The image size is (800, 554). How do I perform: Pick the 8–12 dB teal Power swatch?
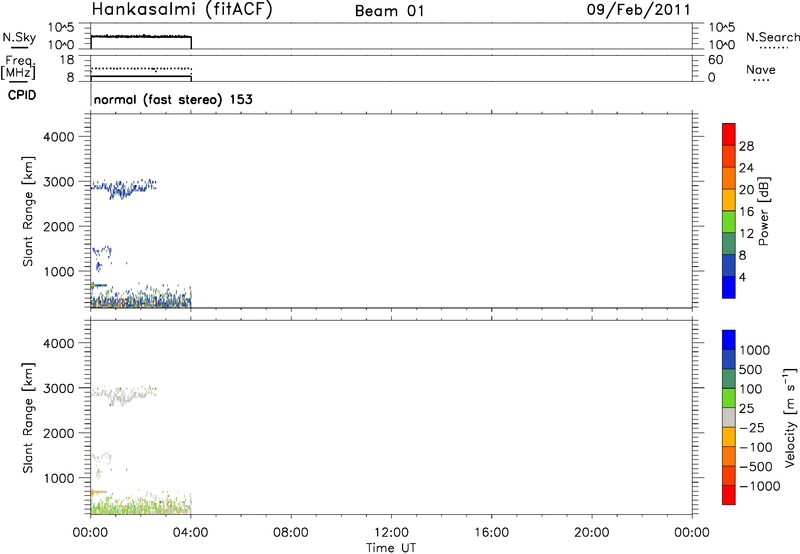(729, 243)
